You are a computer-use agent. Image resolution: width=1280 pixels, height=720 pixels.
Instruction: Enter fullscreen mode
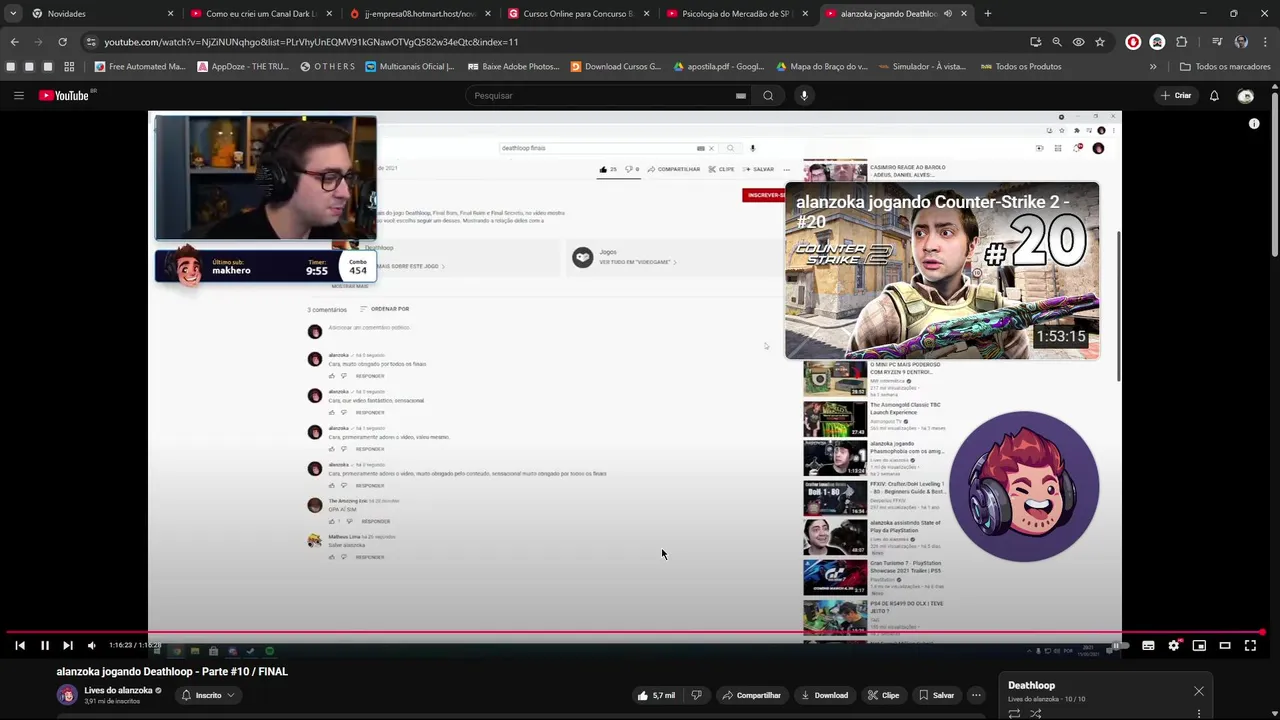(1250, 645)
